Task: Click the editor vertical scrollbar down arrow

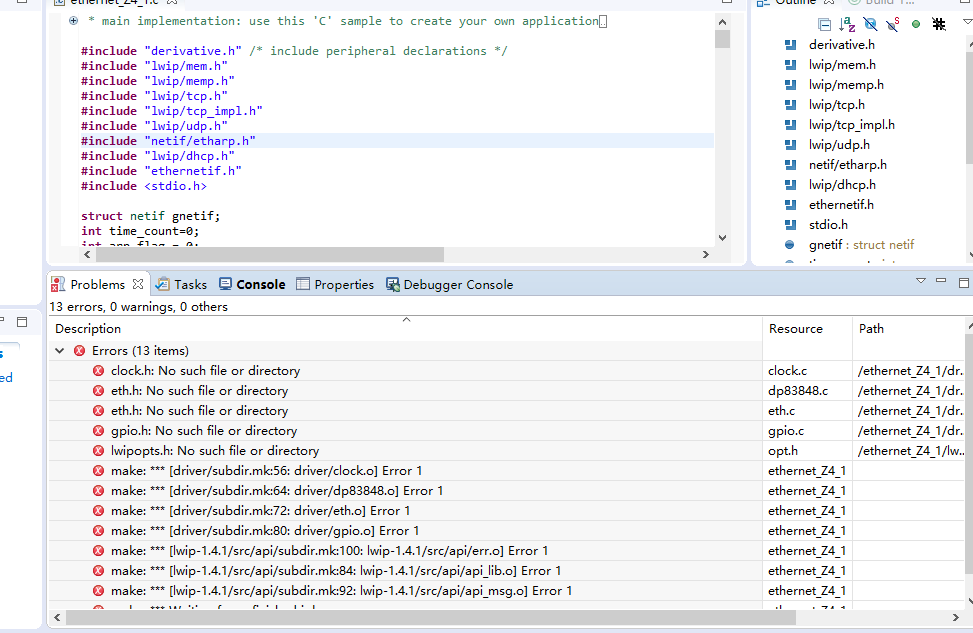Action: click(722, 238)
